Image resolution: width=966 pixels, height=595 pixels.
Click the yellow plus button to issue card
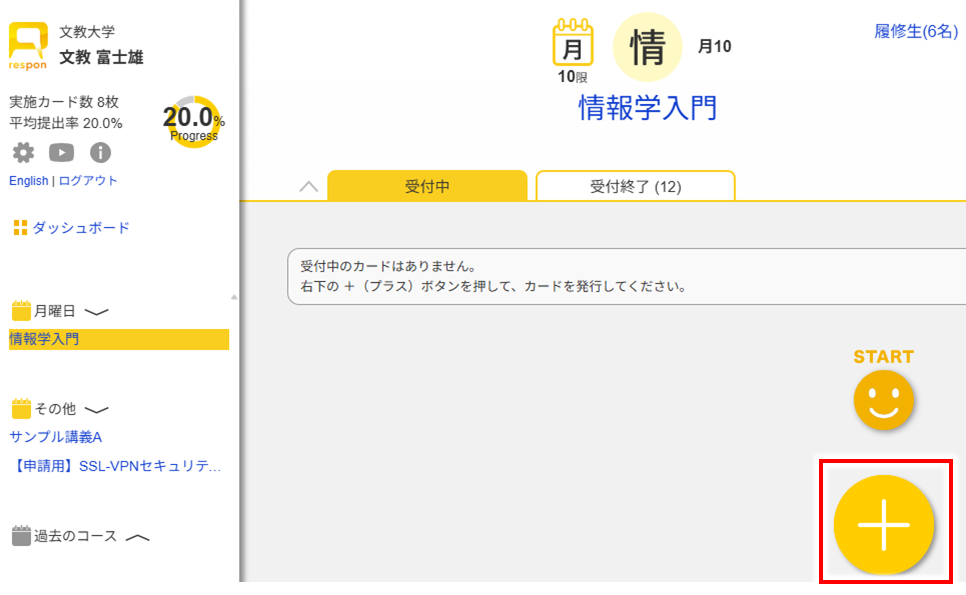click(x=883, y=524)
